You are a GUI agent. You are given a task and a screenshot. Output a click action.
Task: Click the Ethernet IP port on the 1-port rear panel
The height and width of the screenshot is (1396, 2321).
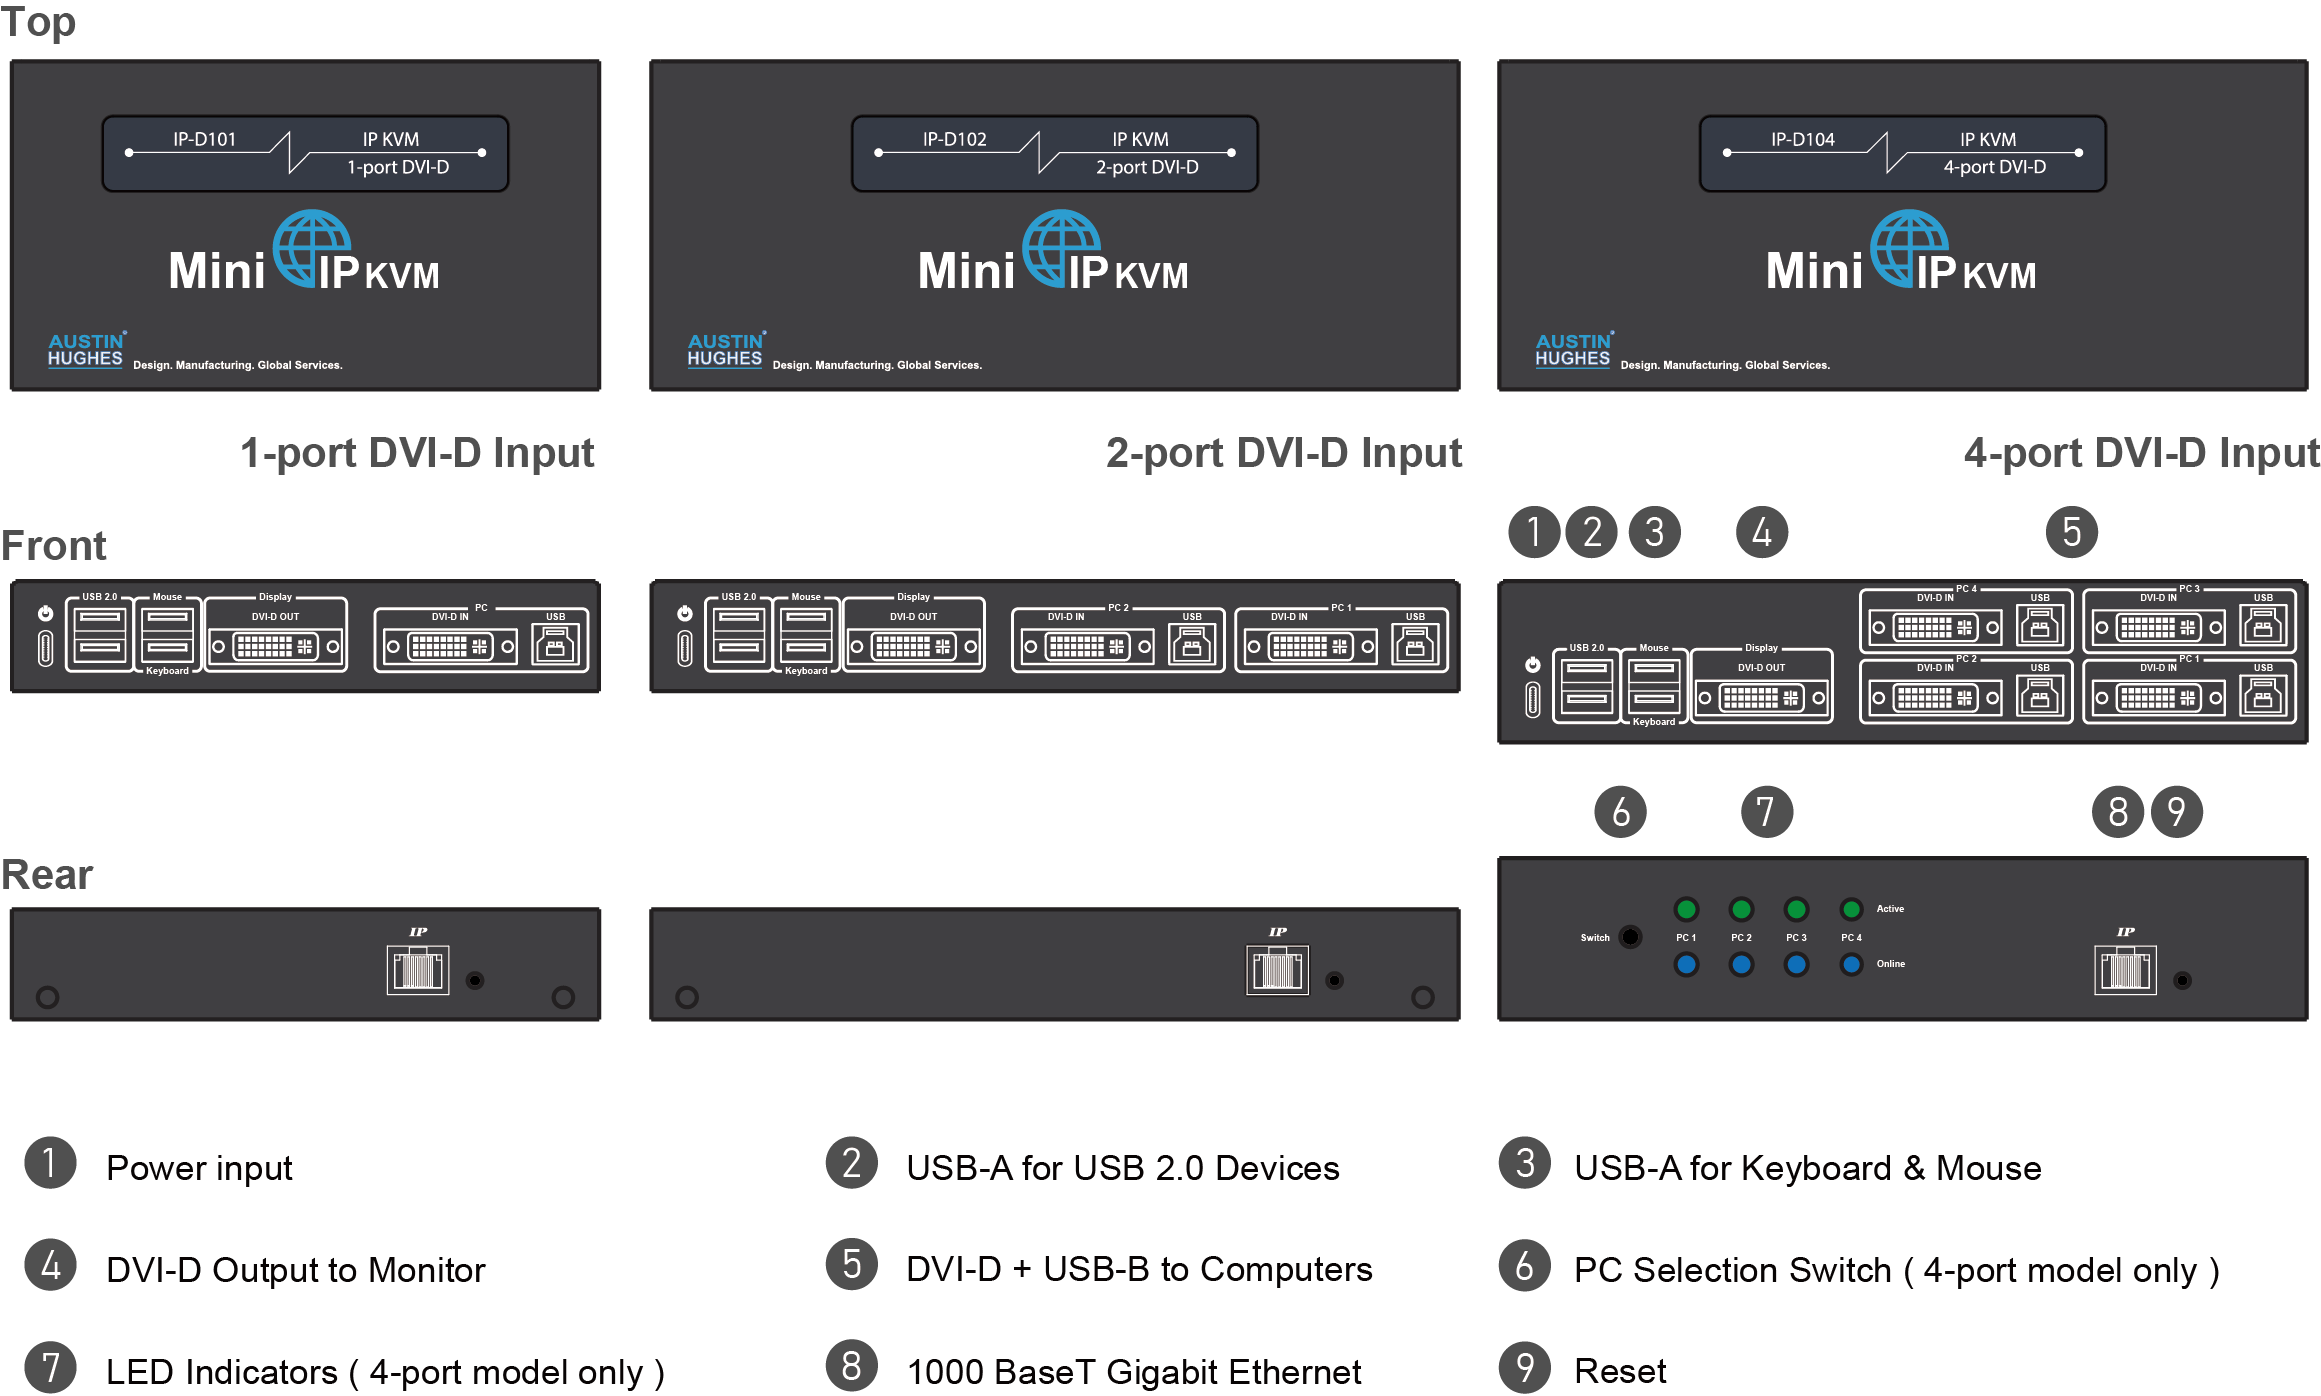418,970
